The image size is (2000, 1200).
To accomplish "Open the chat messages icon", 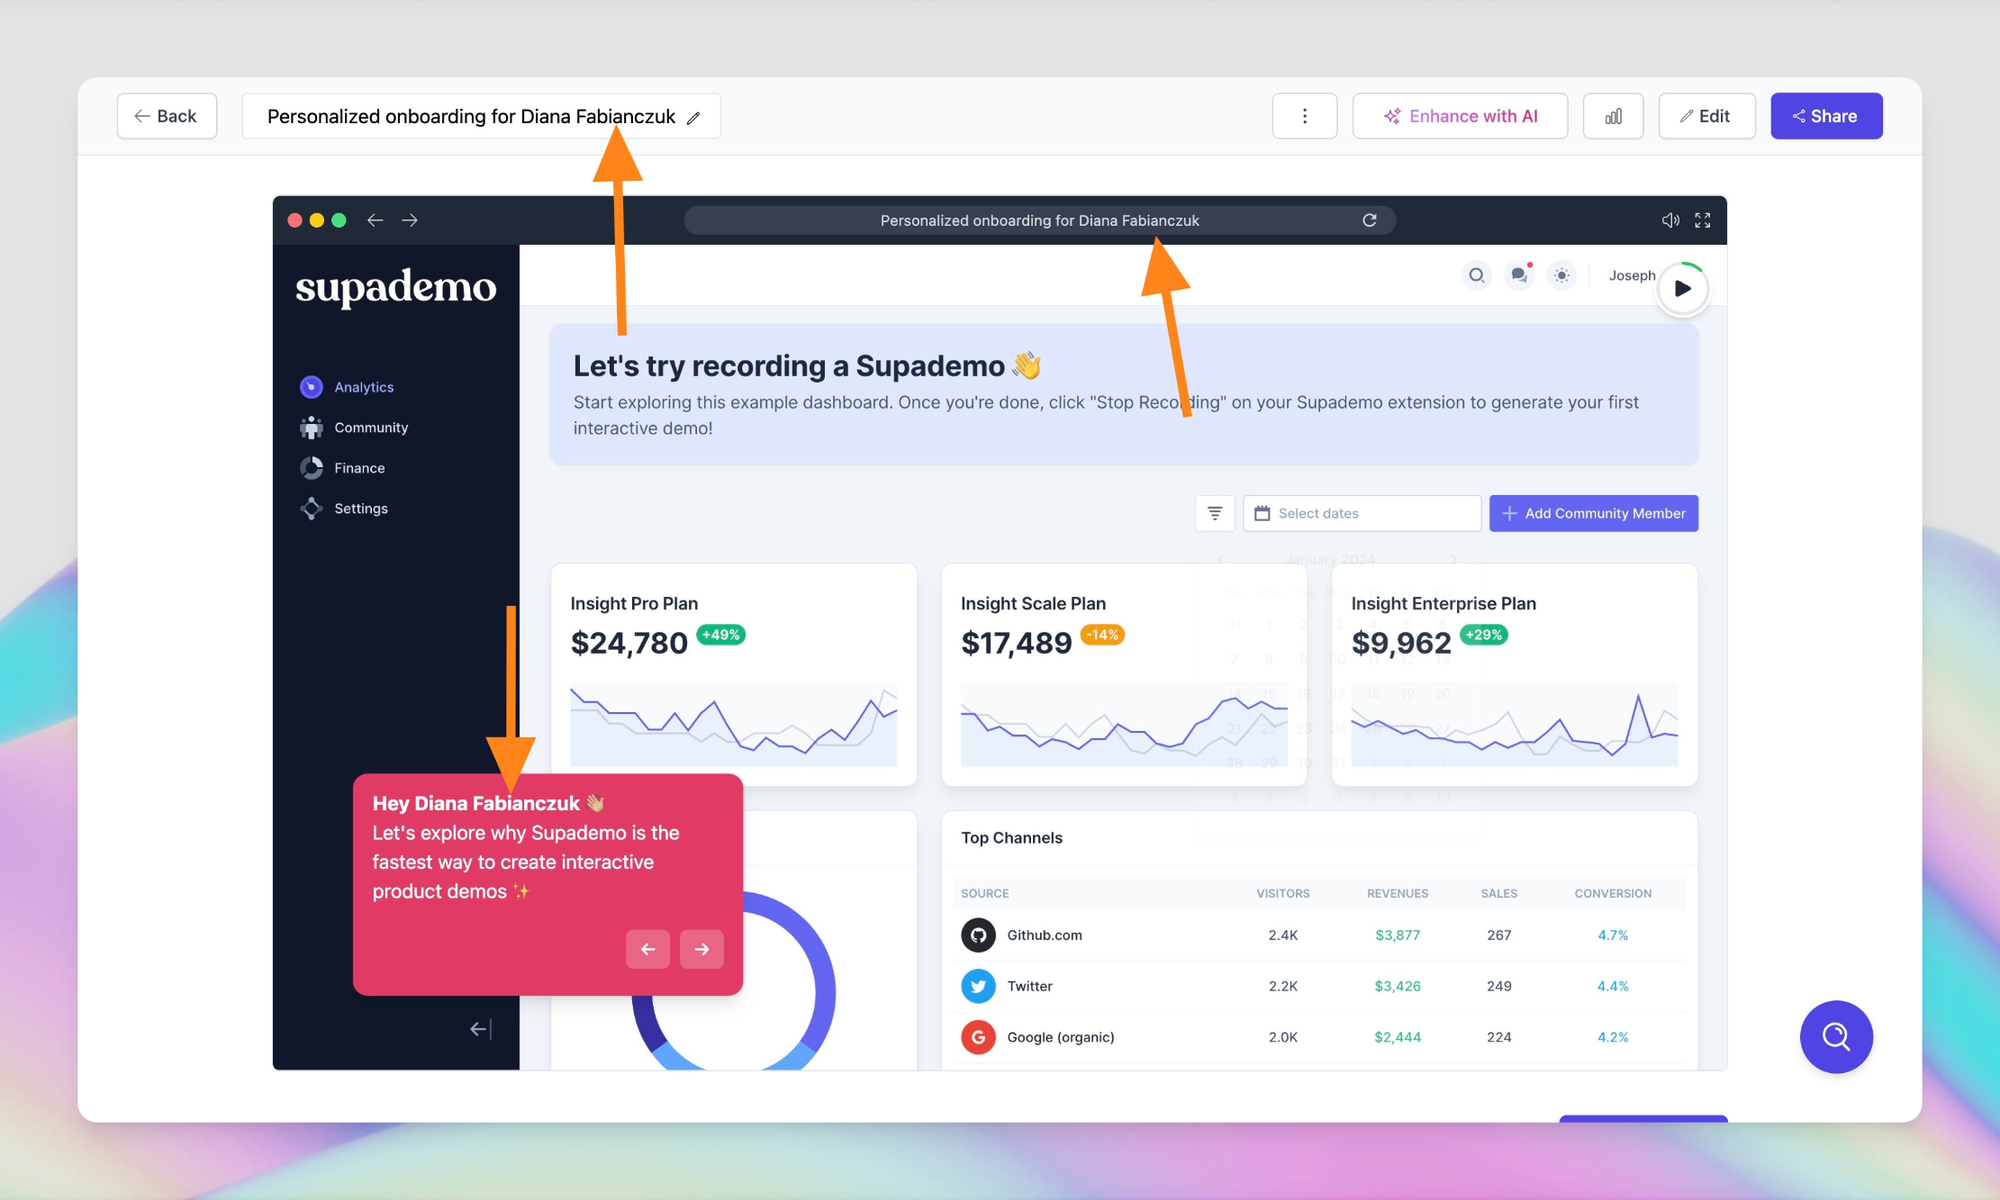I will (1519, 275).
